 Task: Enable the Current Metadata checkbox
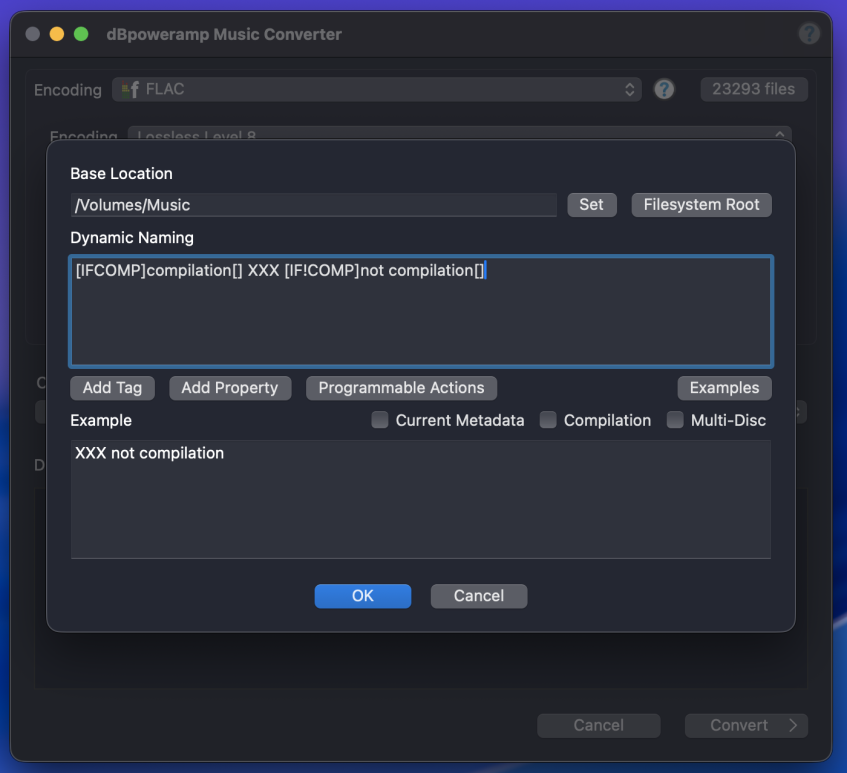[380, 420]
